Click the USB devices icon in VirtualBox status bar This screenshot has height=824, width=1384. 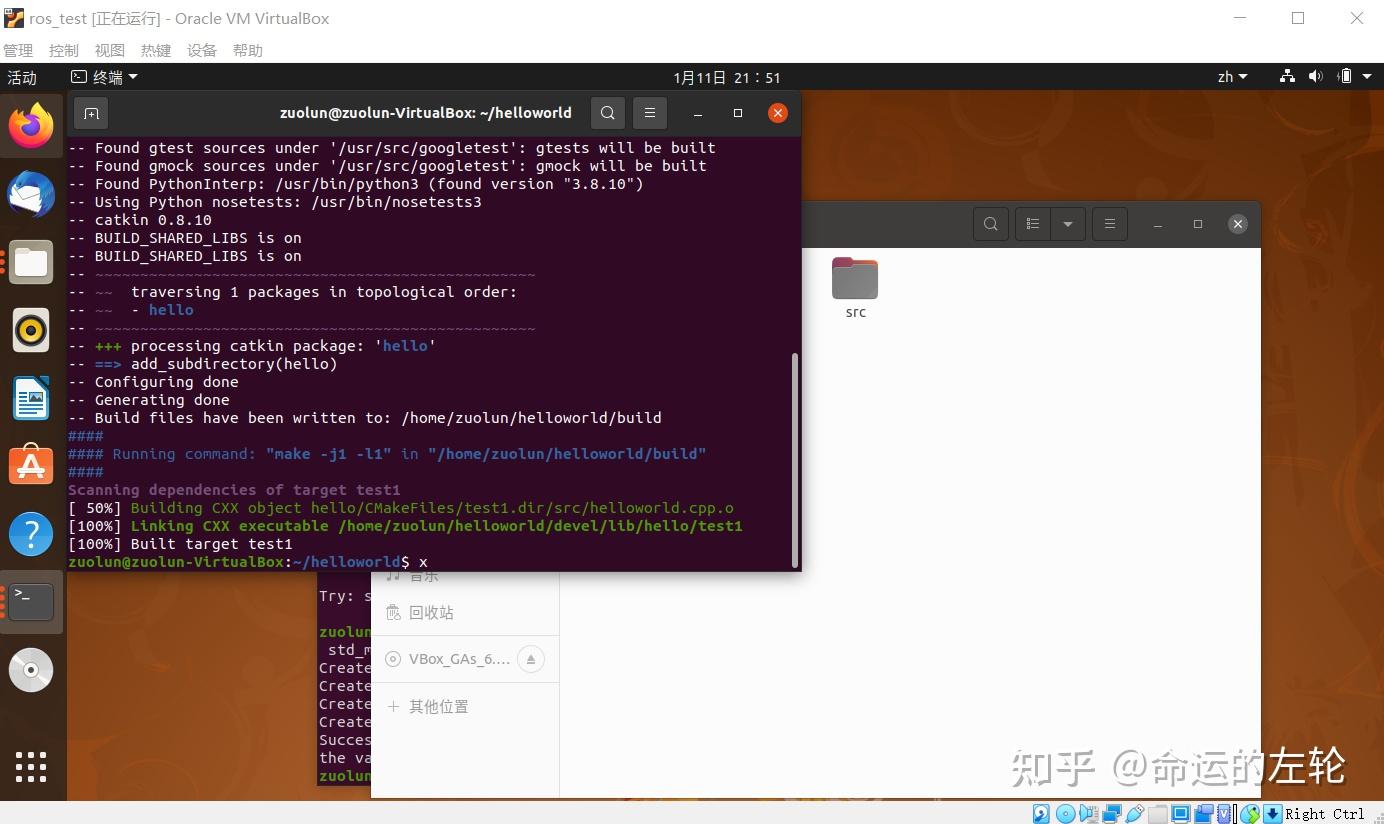coord(1135,813)
